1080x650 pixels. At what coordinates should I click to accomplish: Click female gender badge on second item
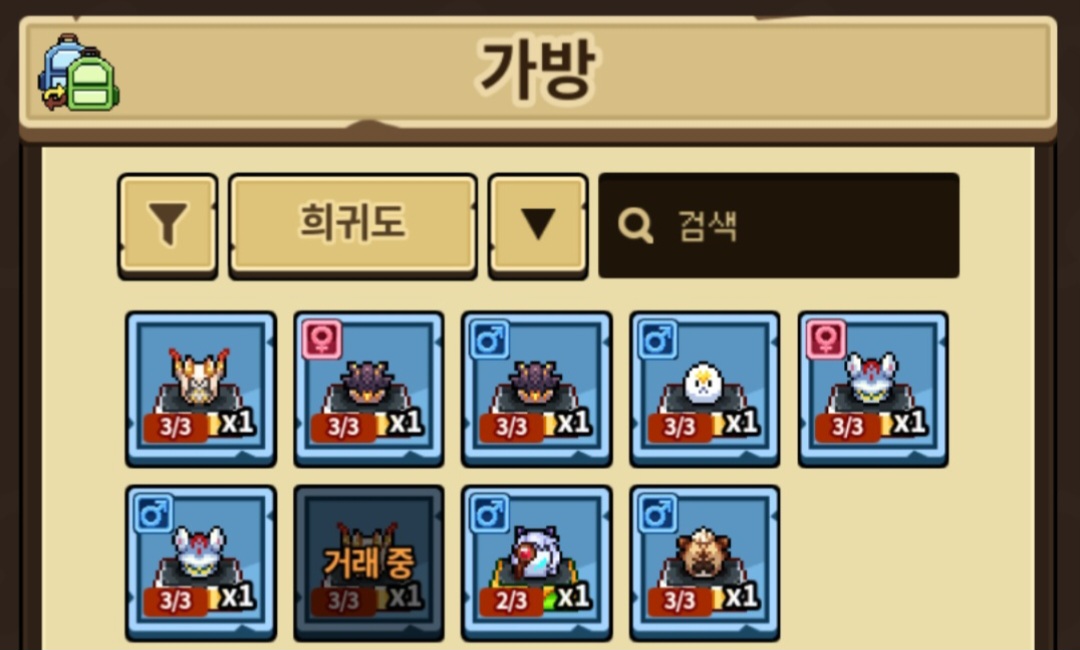[x=322, y=339]
